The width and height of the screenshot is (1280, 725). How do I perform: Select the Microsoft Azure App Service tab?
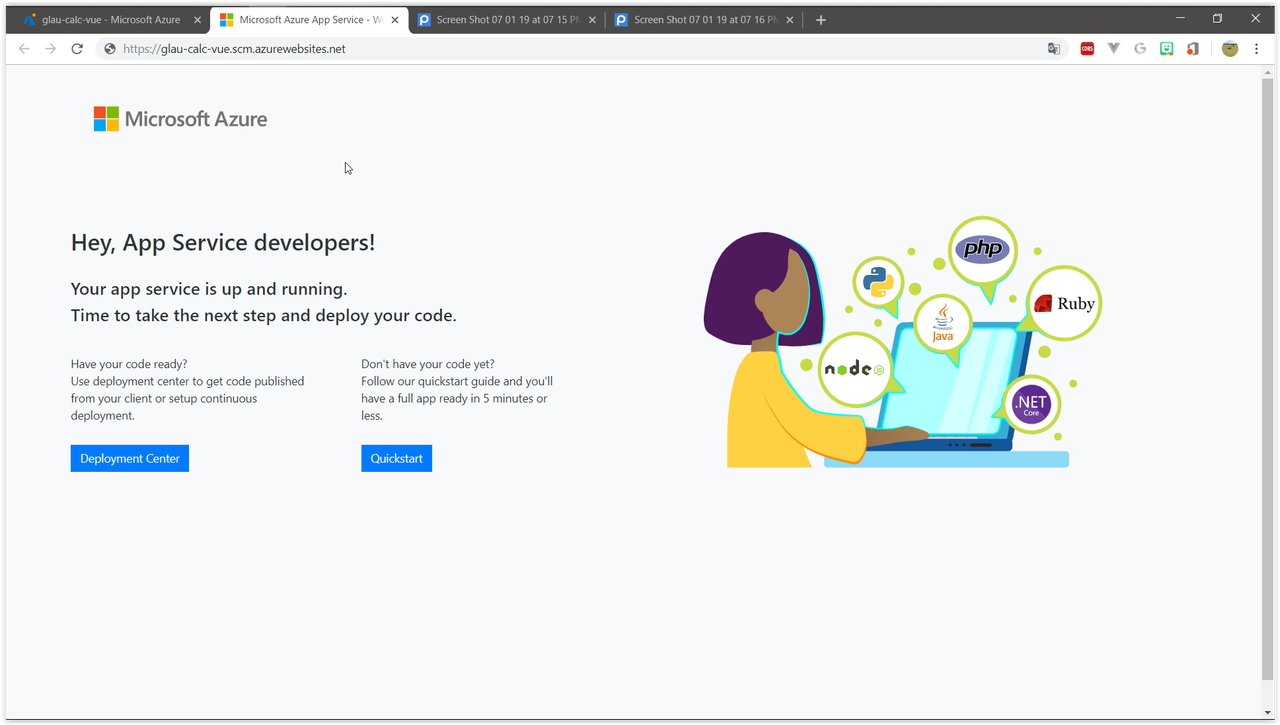pyautogui.click(x=308, y=20)
